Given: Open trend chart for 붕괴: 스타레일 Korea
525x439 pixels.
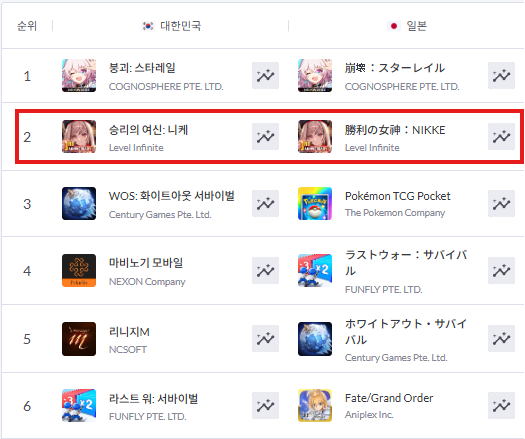Looking at the screenshot, I should coord(265,76).
